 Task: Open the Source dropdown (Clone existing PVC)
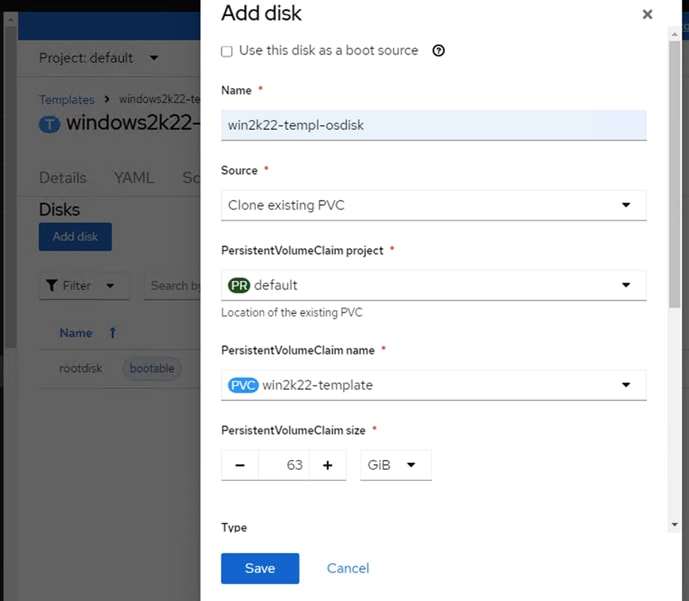(434, 205)
